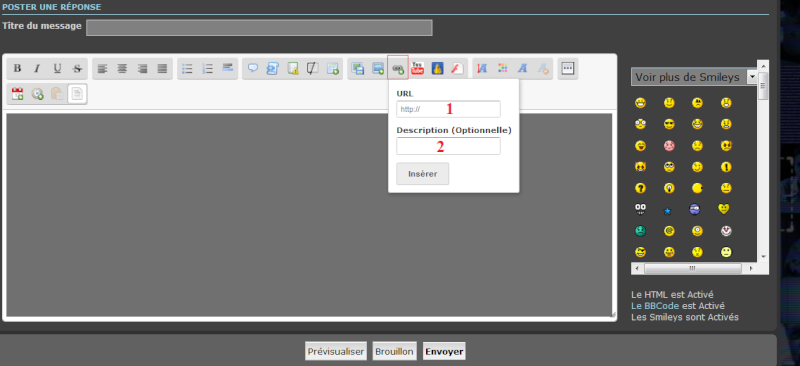Click the URL input field

click(x=448, y=109)
